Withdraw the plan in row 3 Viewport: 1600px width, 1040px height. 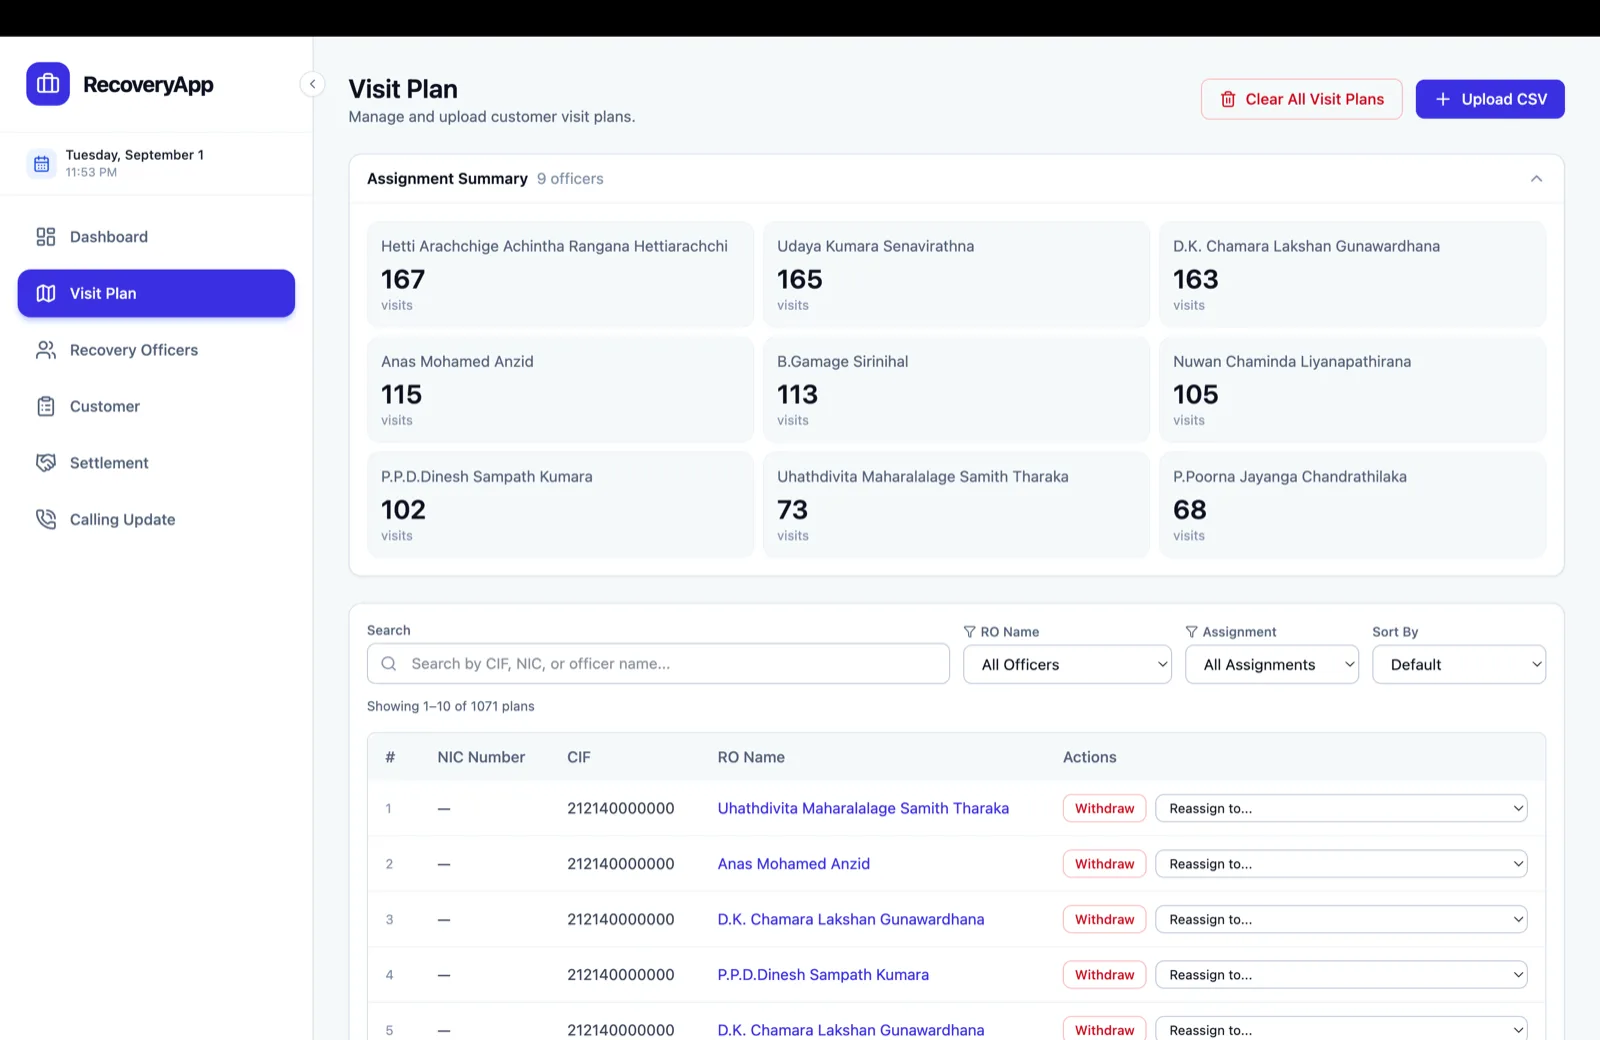point(1104,919)
